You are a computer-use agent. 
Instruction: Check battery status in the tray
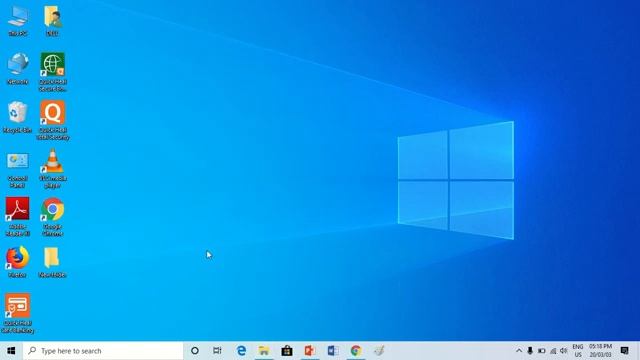click(542, 351)
